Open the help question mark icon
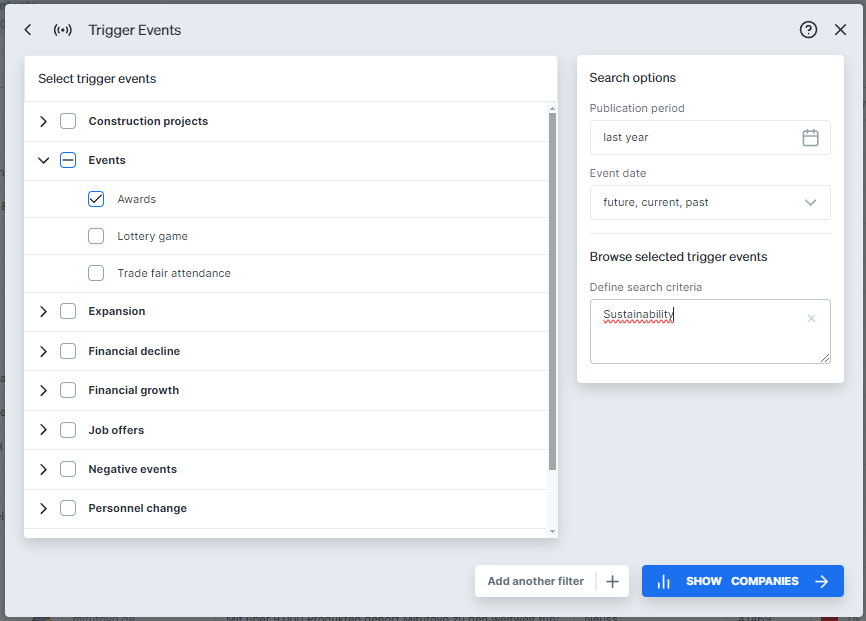The height and width of the screenshot is (621, 866). click(808, 30)
